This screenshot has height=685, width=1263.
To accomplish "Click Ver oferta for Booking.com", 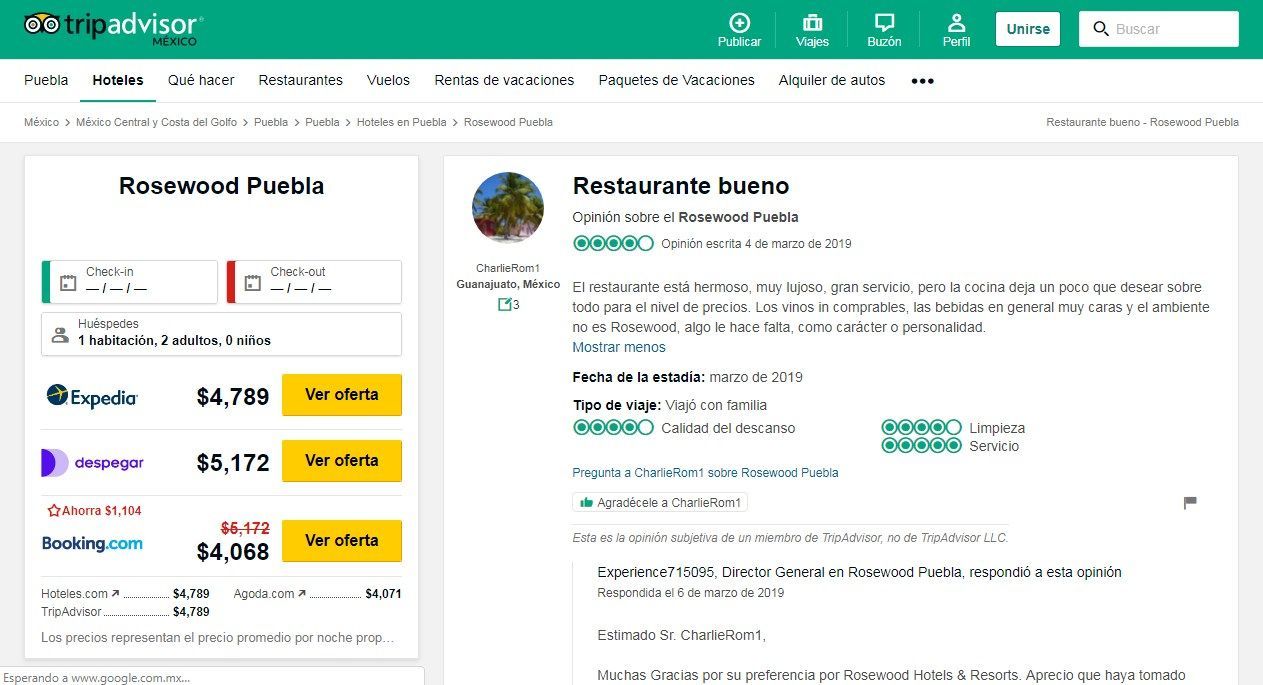I will (342, 541).
